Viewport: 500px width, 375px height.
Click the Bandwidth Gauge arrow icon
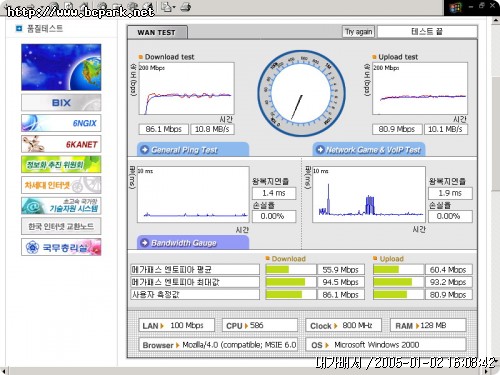click(x=145, y=243)
